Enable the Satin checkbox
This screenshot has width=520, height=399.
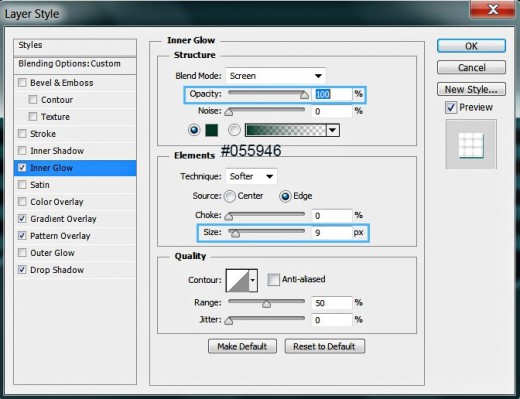pos(22,185)
